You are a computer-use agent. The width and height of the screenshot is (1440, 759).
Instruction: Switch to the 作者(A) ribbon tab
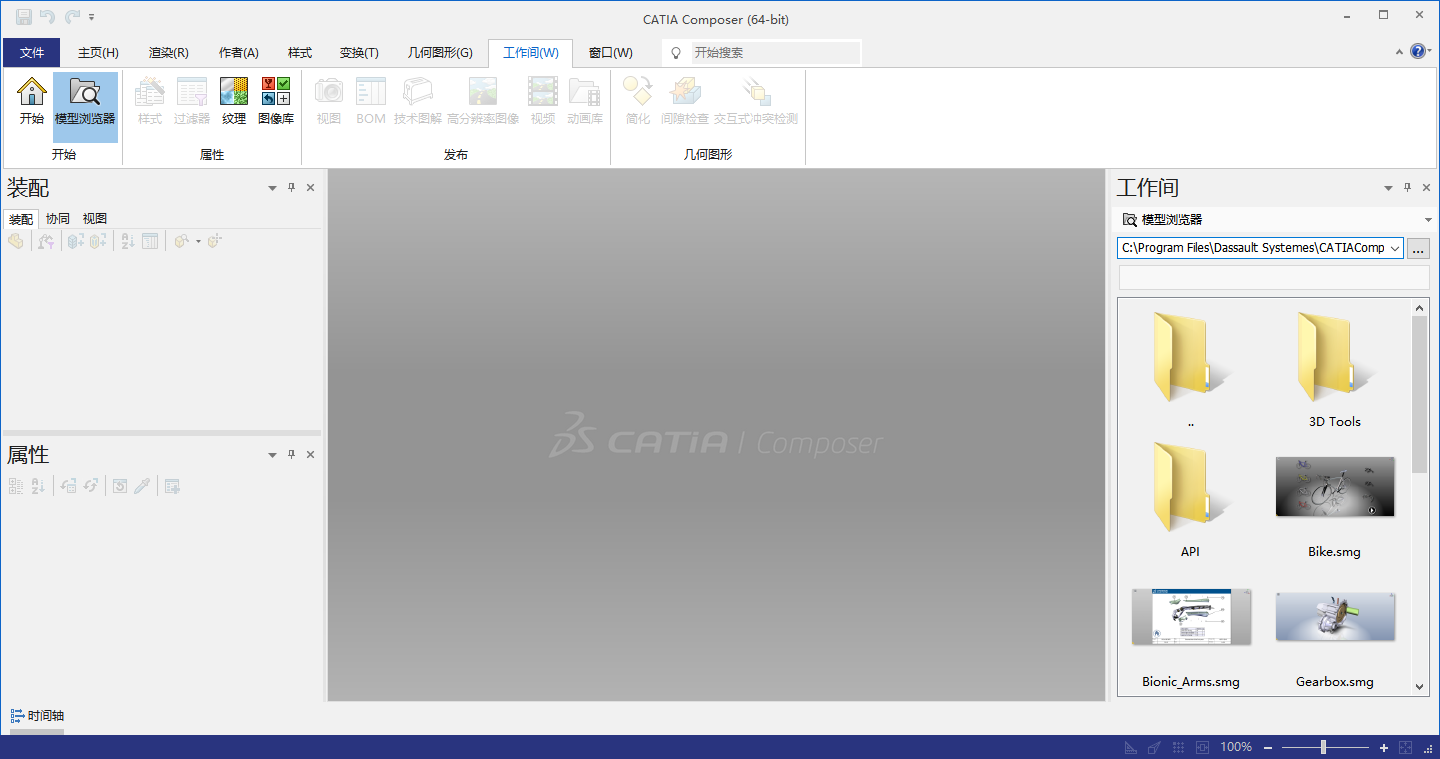point(239,53)
